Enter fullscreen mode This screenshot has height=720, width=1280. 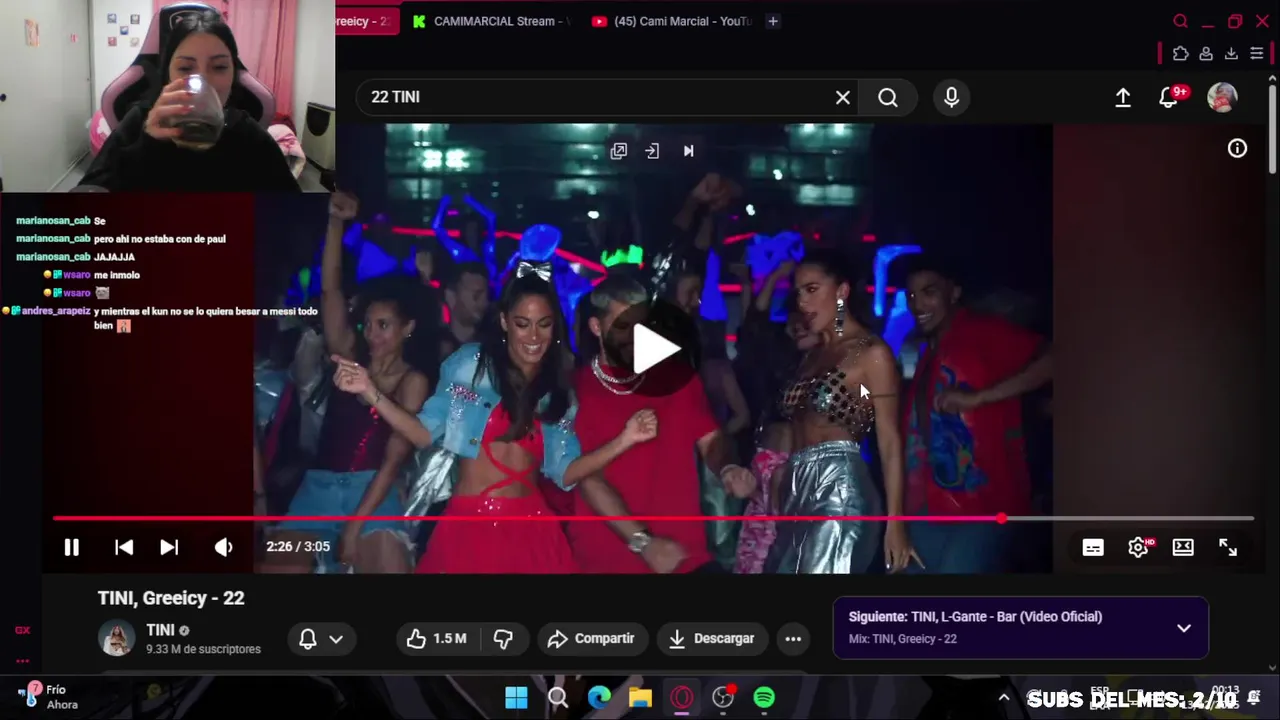(1228, 547)
